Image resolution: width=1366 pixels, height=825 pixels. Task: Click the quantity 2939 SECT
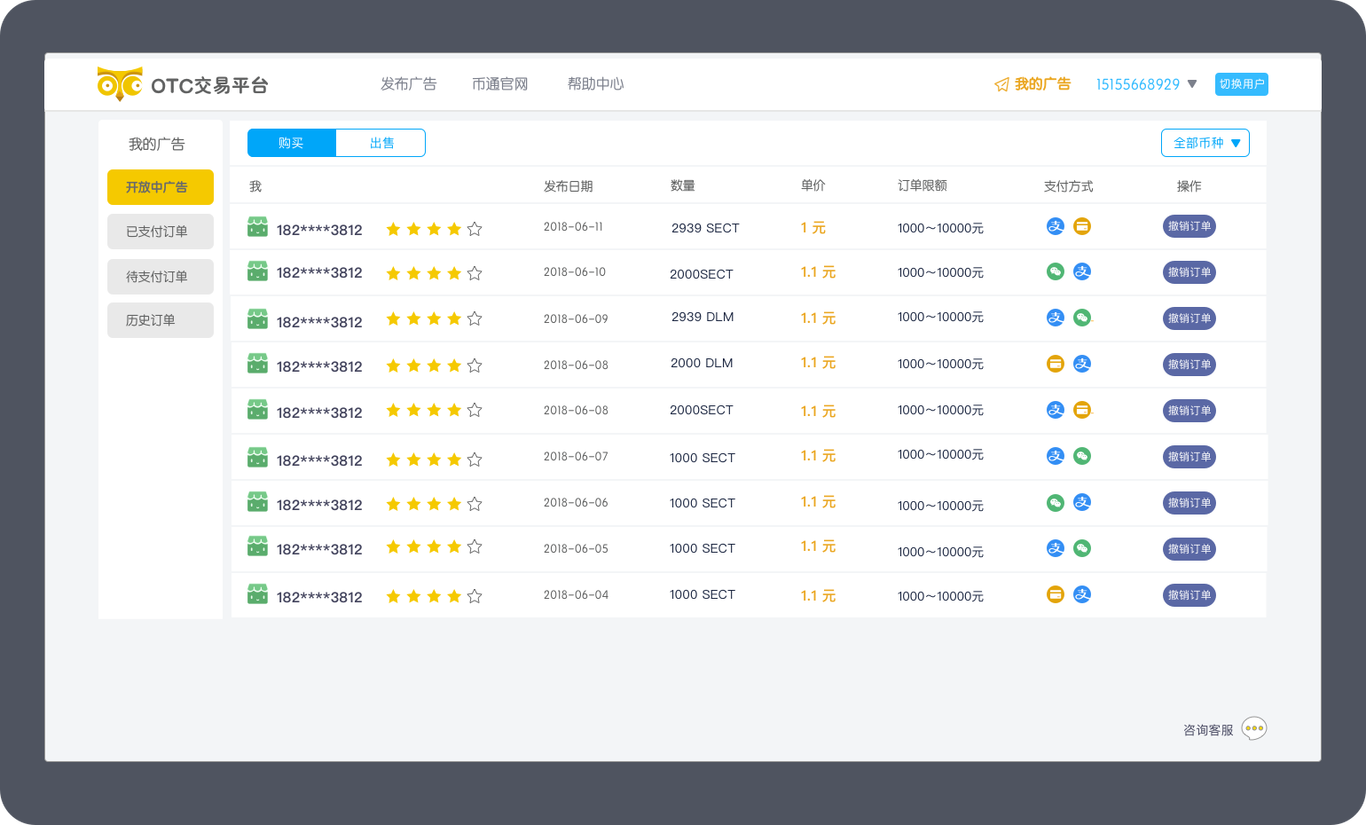coord(705,228)
